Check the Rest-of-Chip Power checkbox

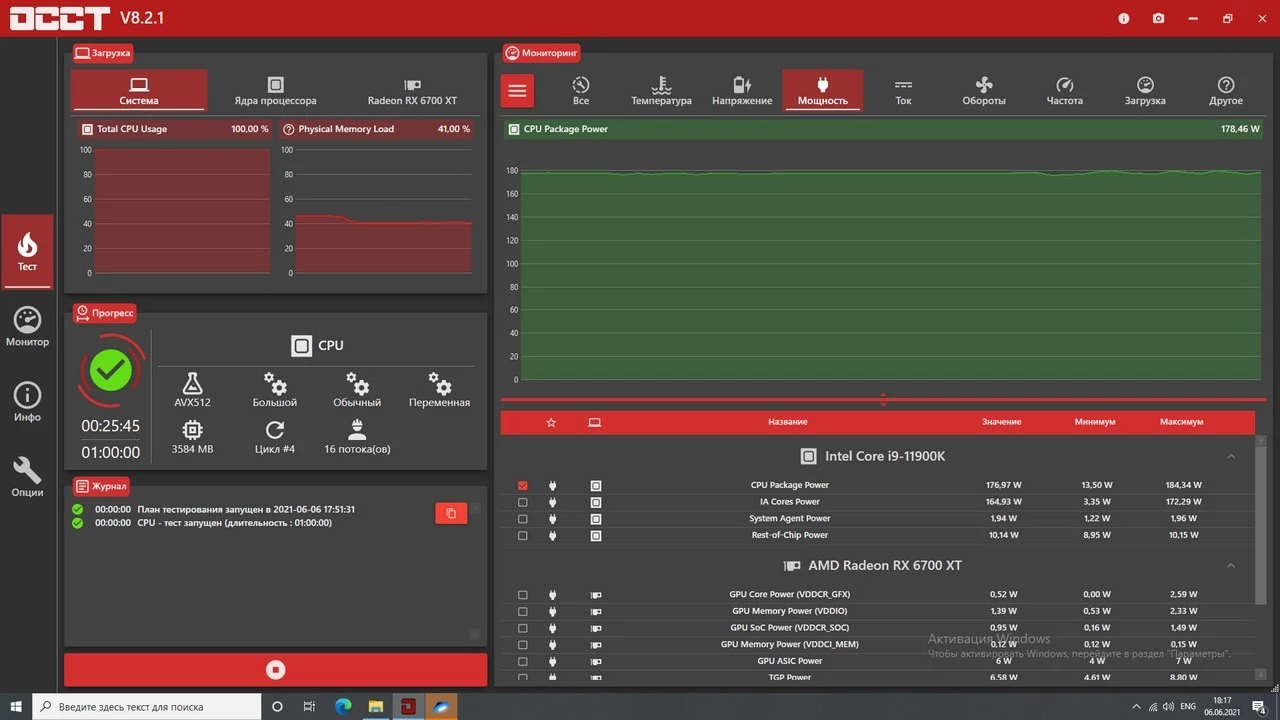523,536
